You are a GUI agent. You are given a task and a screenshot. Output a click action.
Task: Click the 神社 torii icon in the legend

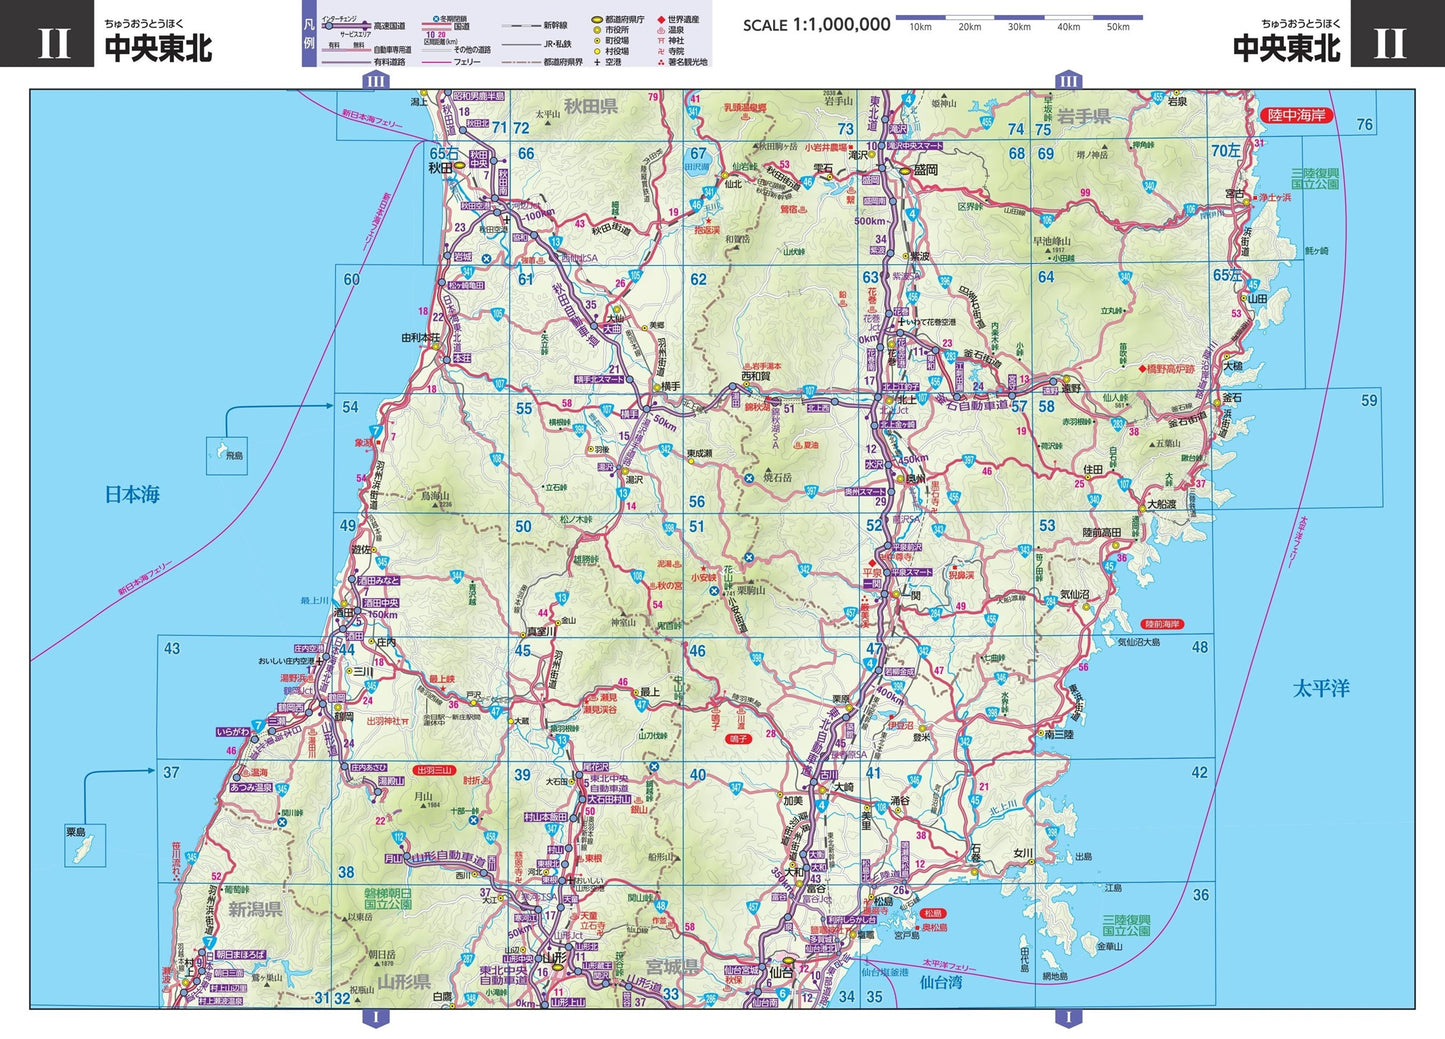pos(660,41)
